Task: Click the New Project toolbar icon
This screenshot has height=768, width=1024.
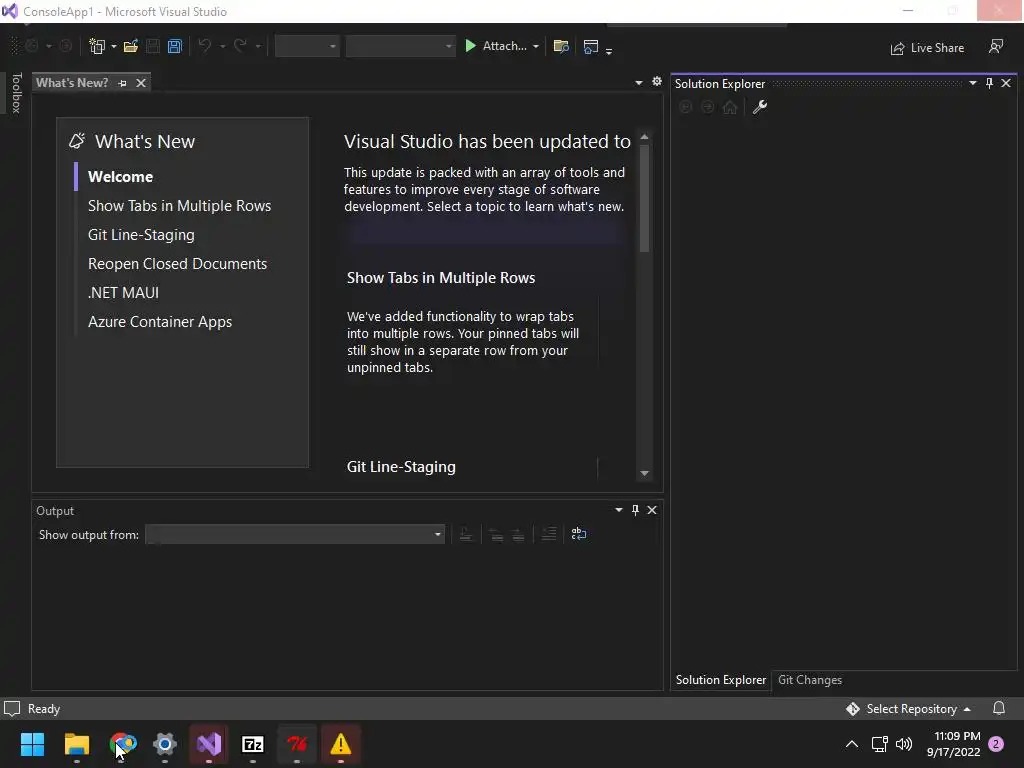Action: [x=97, y=46]
